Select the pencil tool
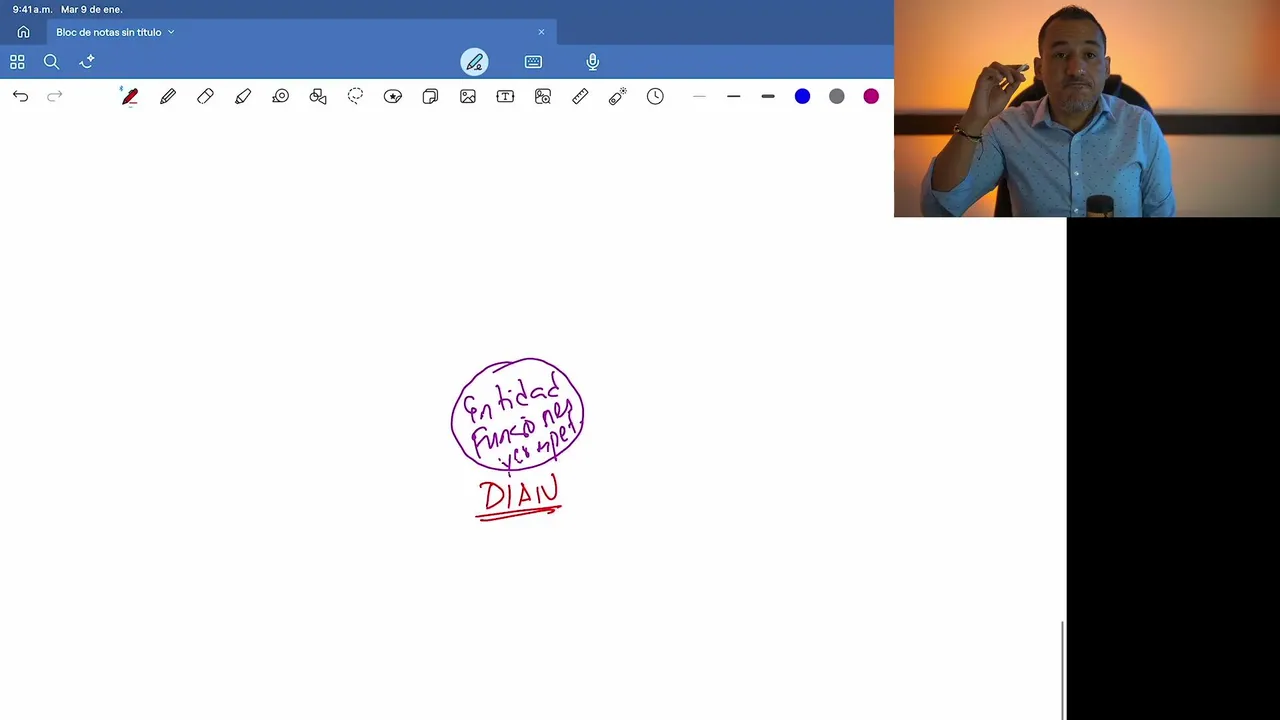The height and width of the screenshot is (720, 1280). (168, 96)
